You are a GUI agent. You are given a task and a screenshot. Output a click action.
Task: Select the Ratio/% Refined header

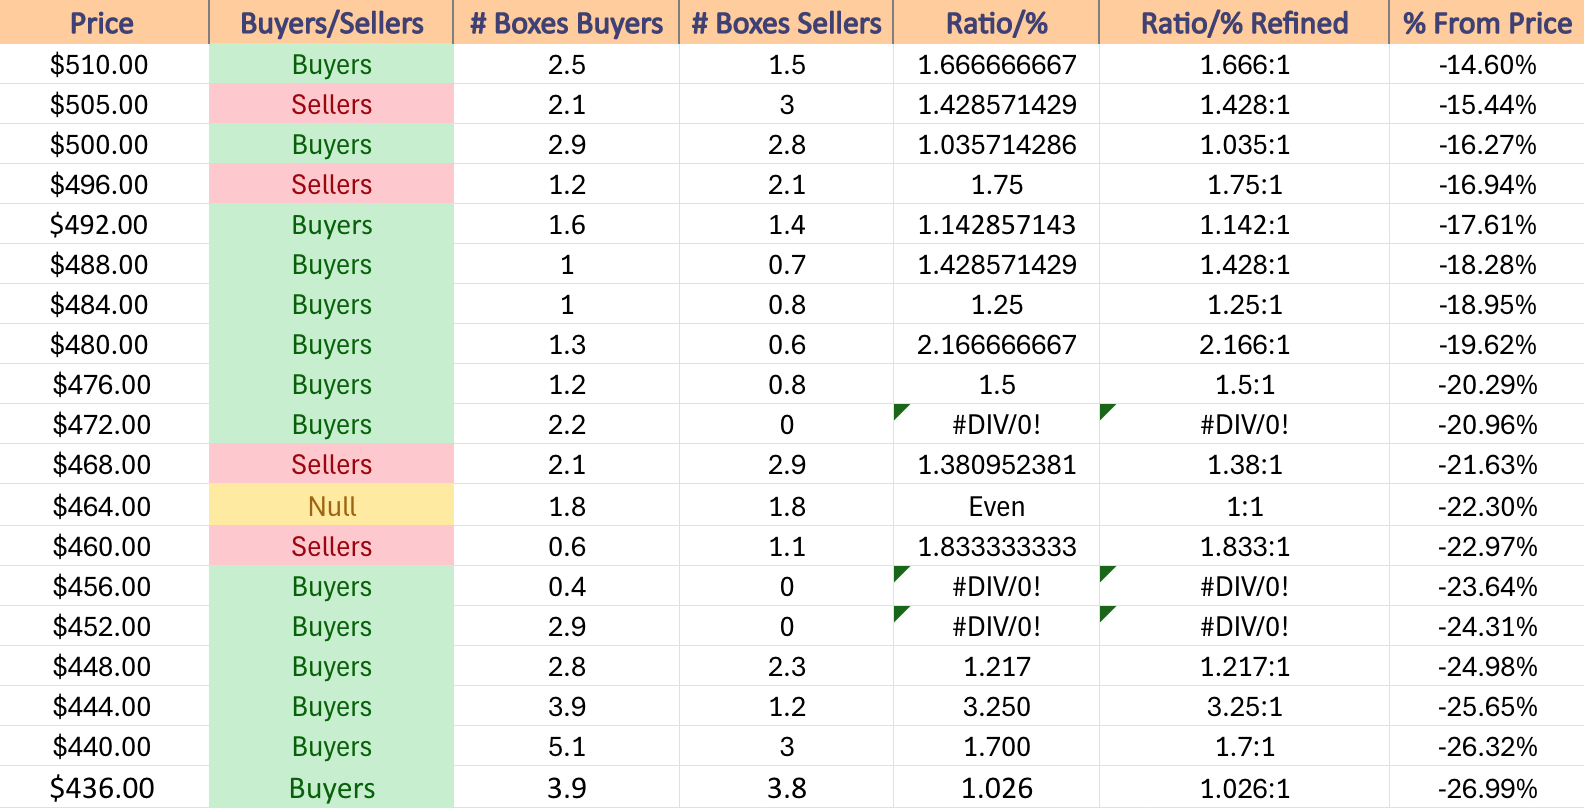[x=1244, y=22]
